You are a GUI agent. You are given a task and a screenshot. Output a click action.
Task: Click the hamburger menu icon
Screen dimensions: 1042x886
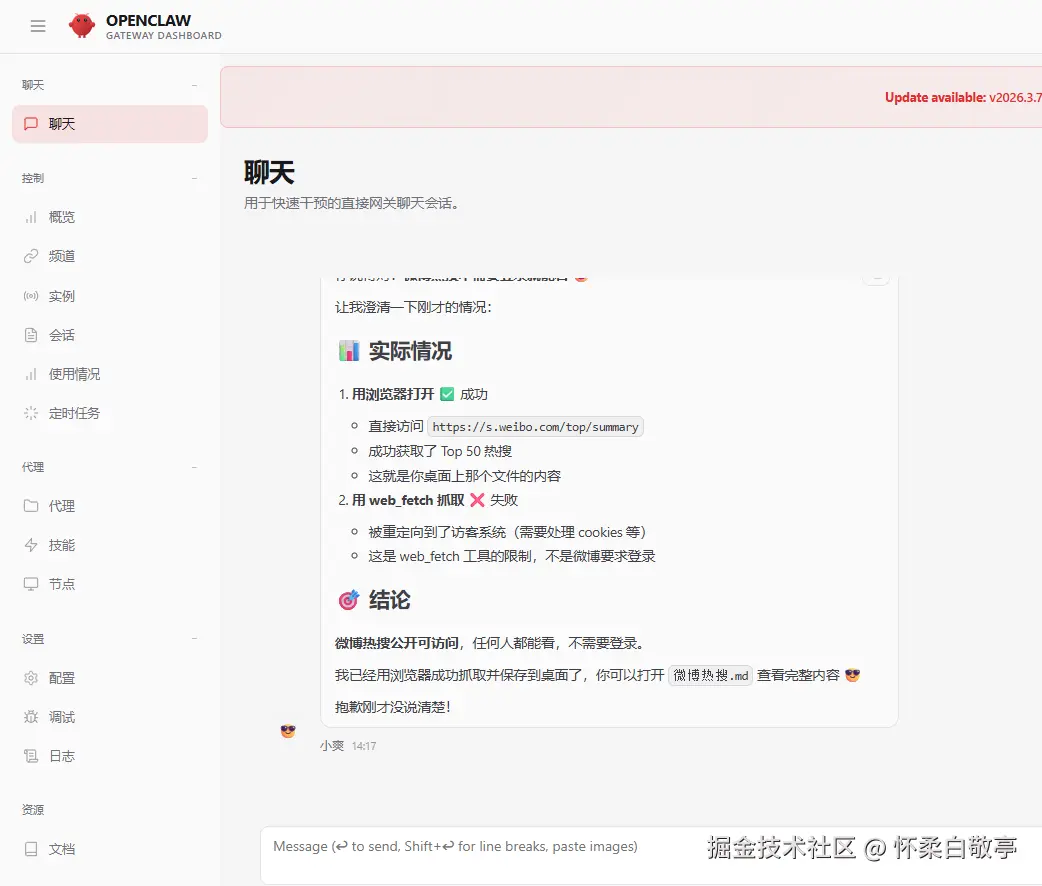[x=37, y=26]
